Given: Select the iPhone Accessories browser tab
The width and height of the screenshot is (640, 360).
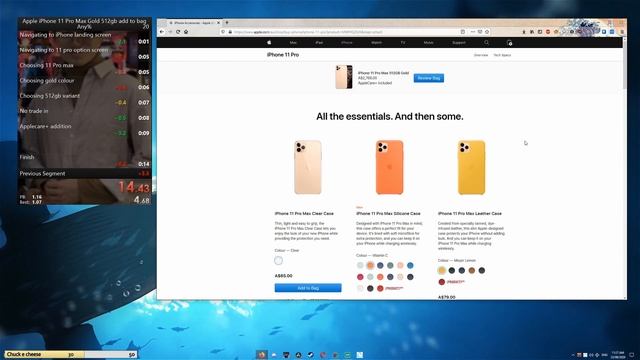Looking at the screenshot, I should click(193, 23).
